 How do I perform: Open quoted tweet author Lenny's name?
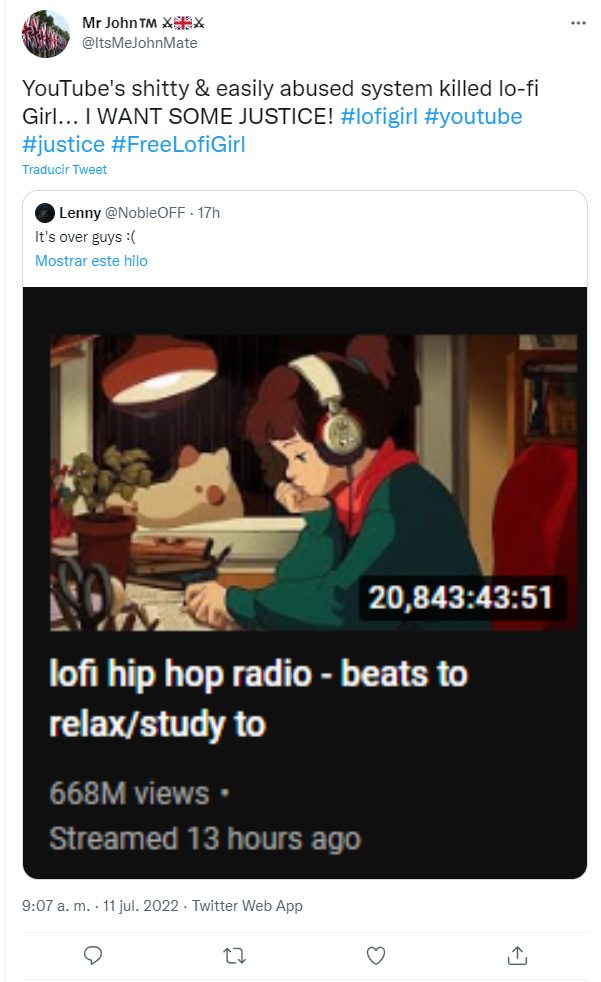tap(80, 213)
